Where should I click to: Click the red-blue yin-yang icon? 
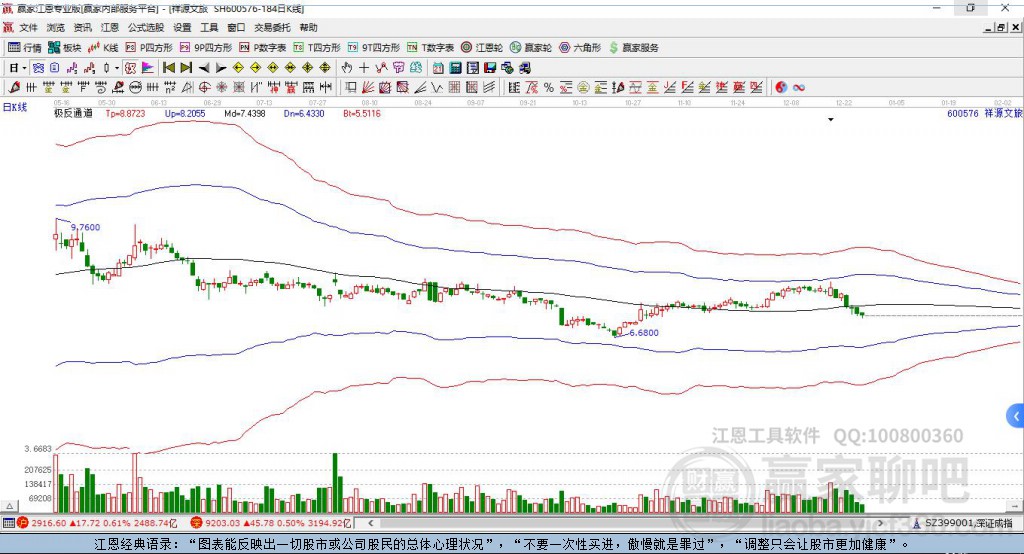click(781, 88)
